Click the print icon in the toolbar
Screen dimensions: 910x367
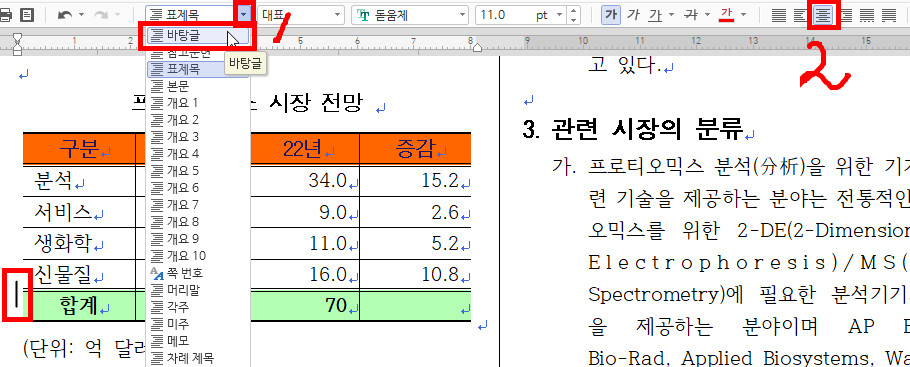tap(5, 15)
